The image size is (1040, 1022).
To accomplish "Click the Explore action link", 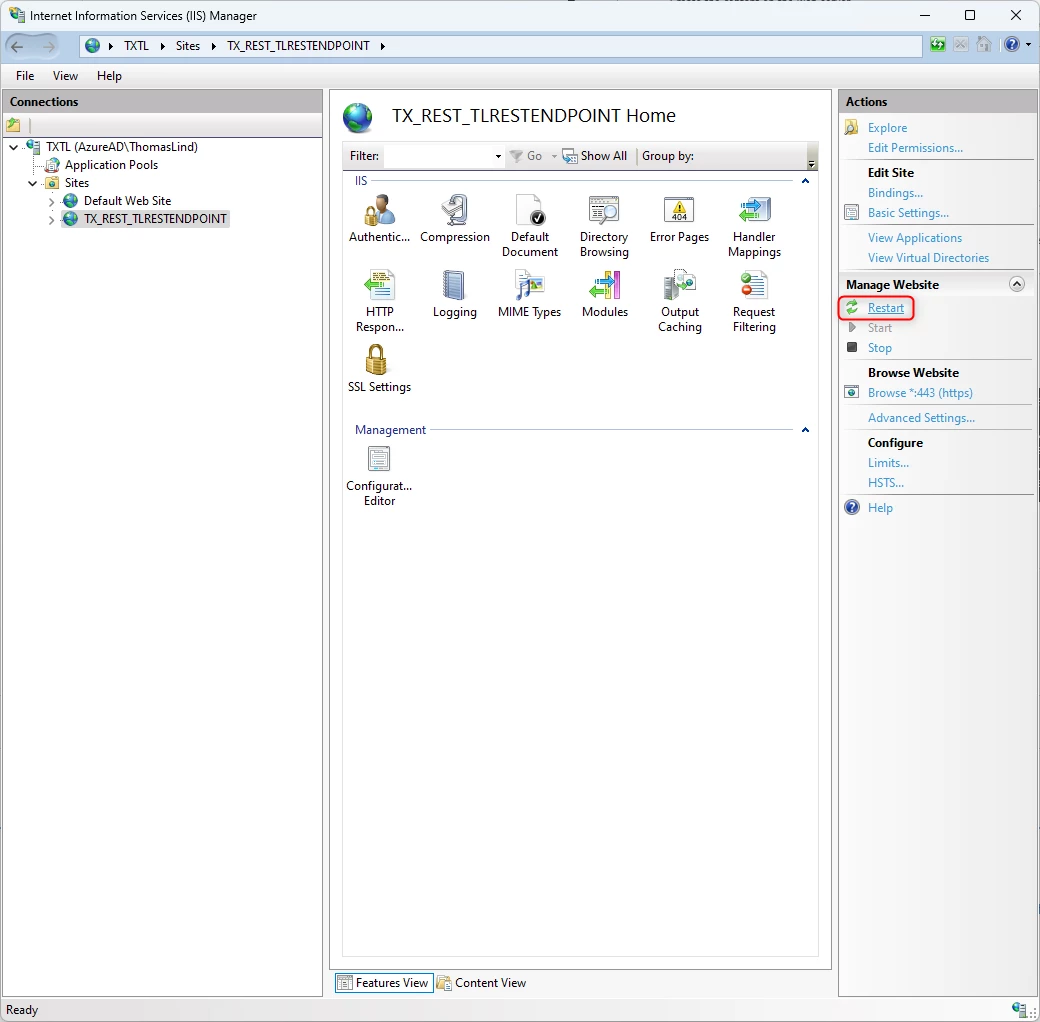I will coord(887,127).
